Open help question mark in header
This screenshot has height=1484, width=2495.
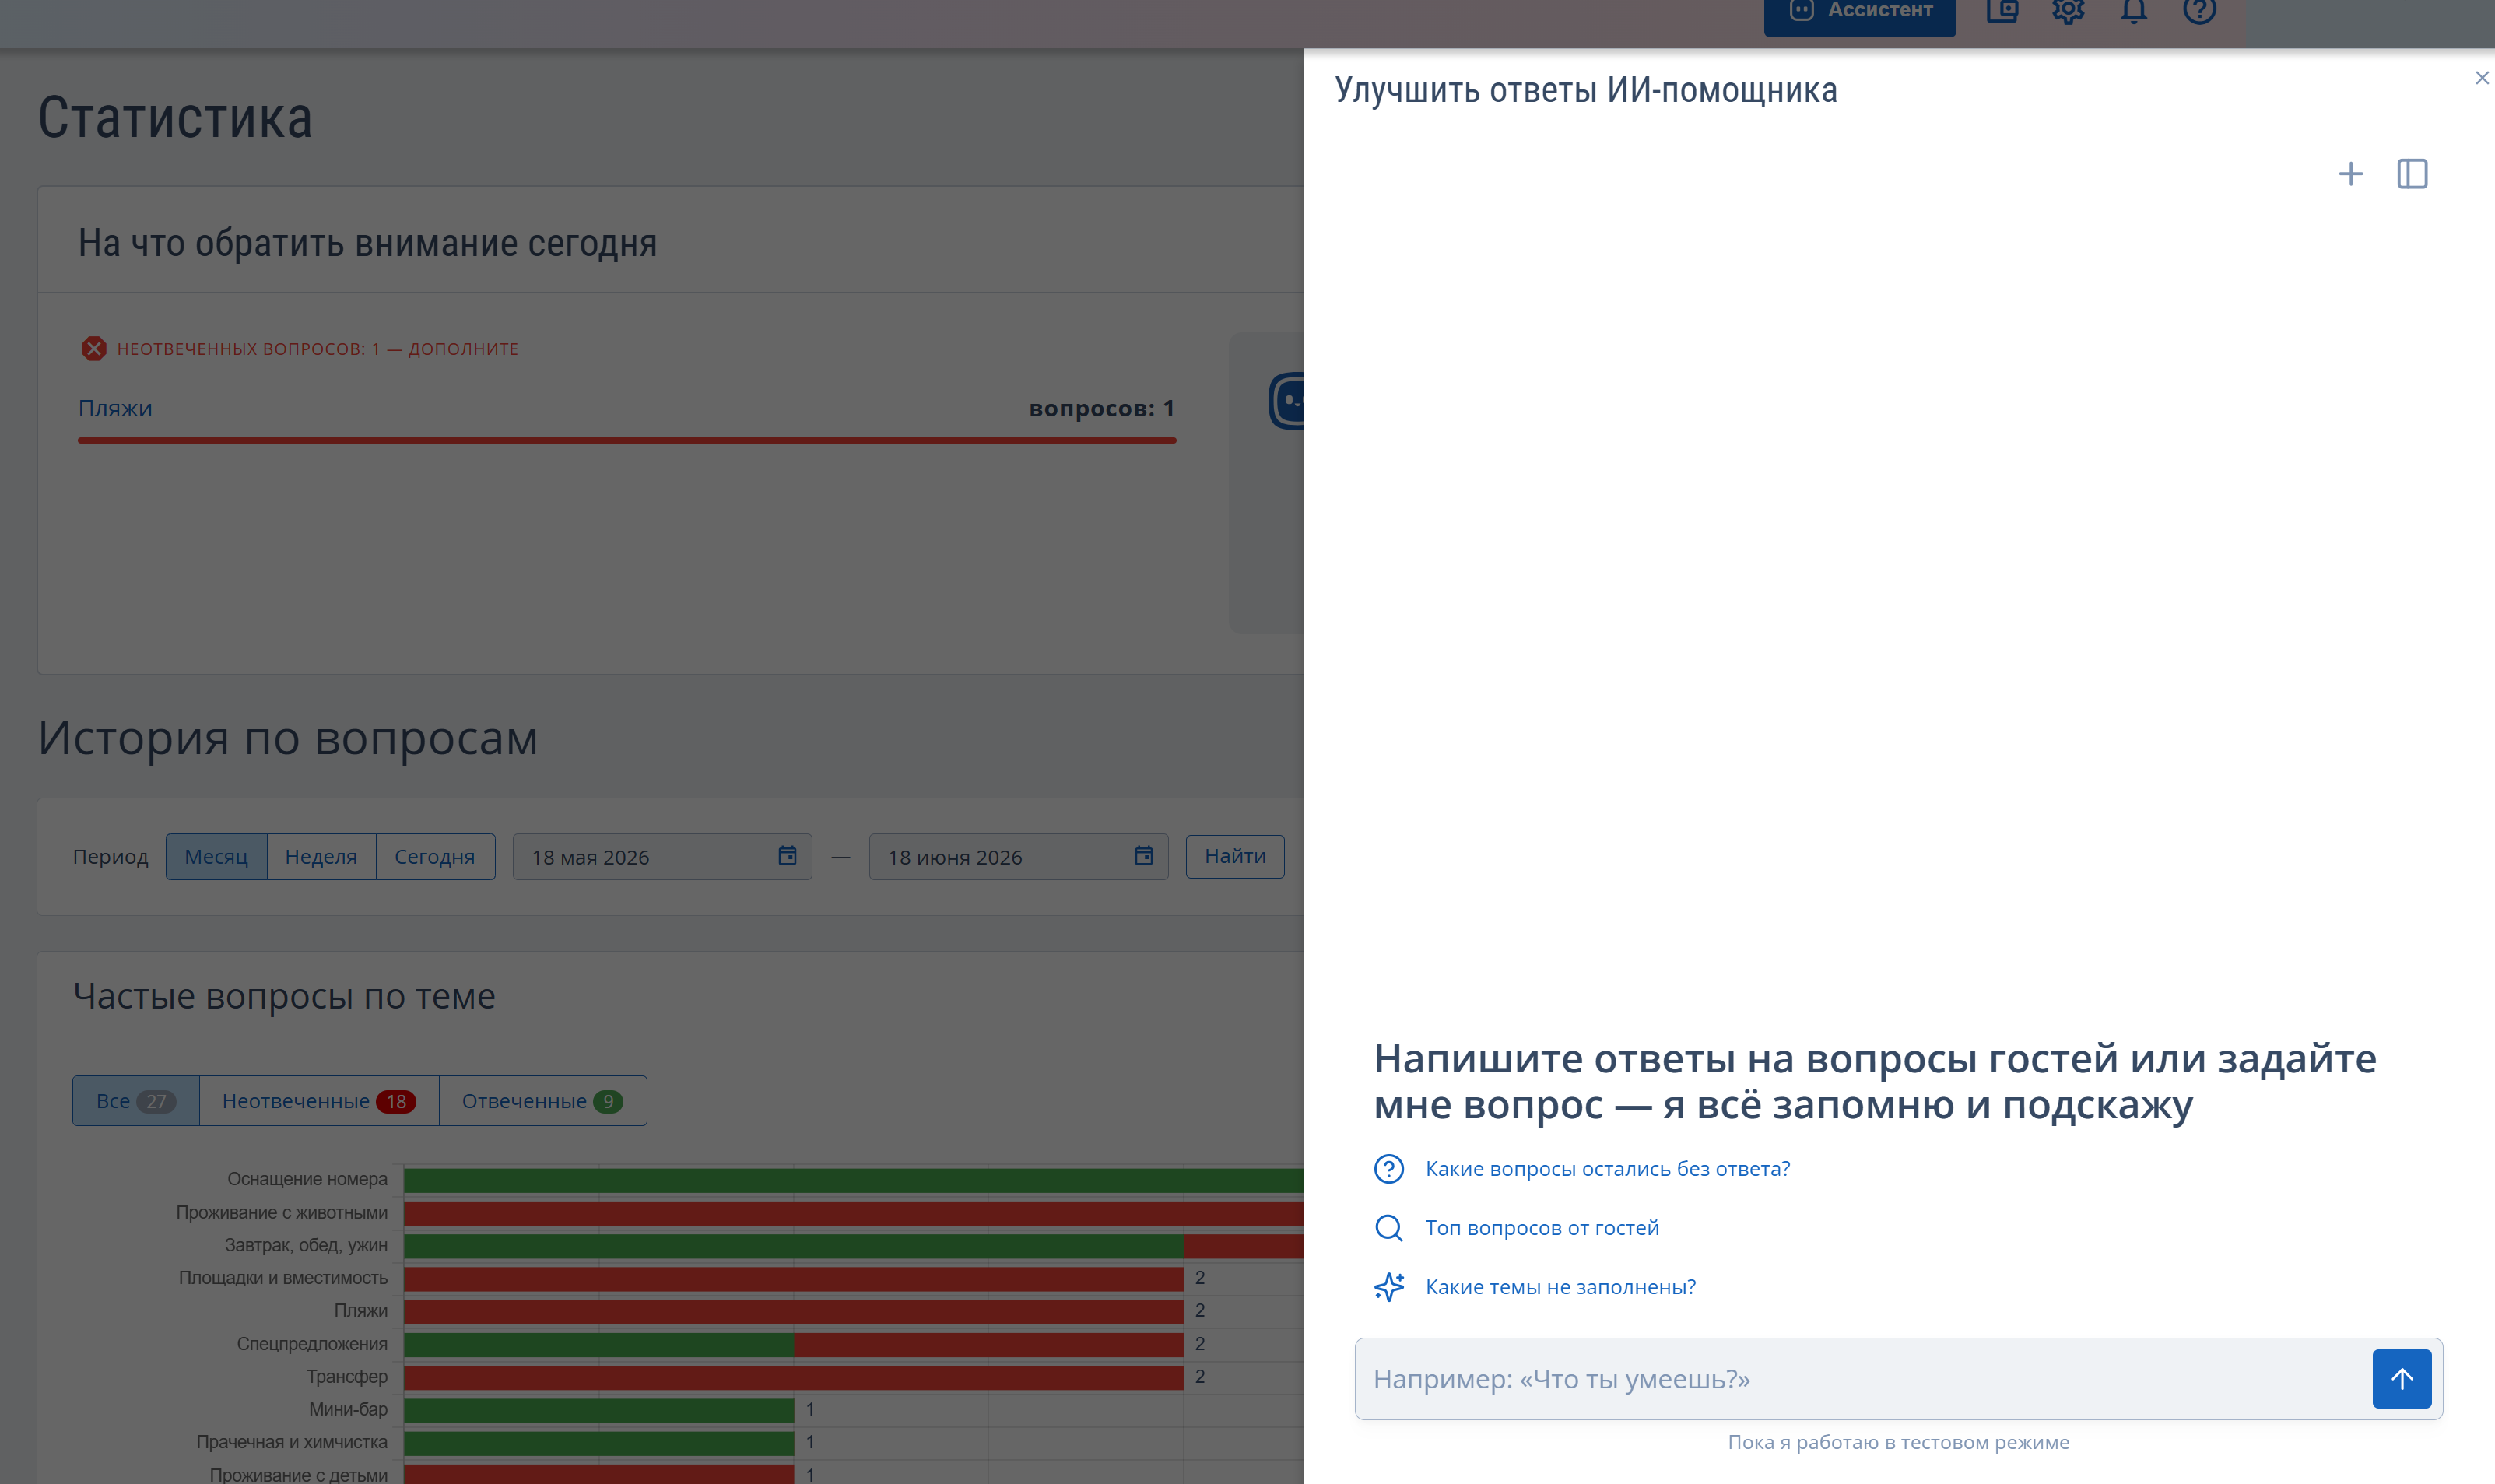pyautogui.click(x=2199, y=11)
